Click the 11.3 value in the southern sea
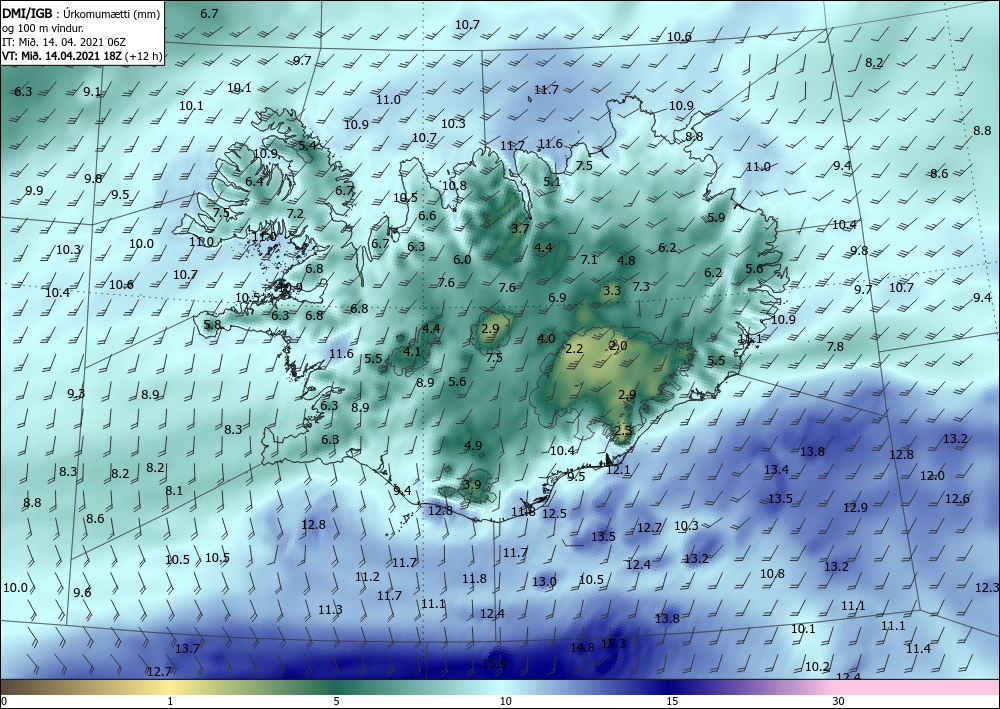Image resolution: width=1000 pixels, height=709 pixels. click(330, 610)
